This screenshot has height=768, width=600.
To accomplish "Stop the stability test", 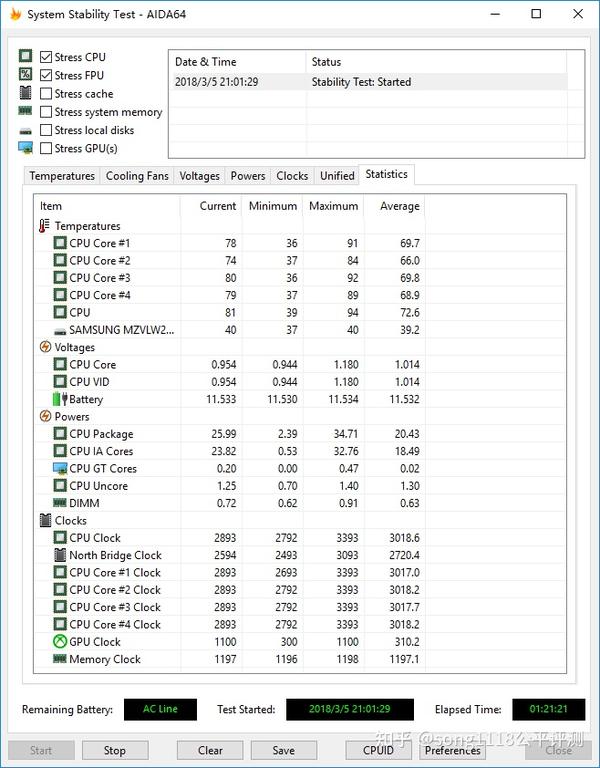I will point(115,750).
